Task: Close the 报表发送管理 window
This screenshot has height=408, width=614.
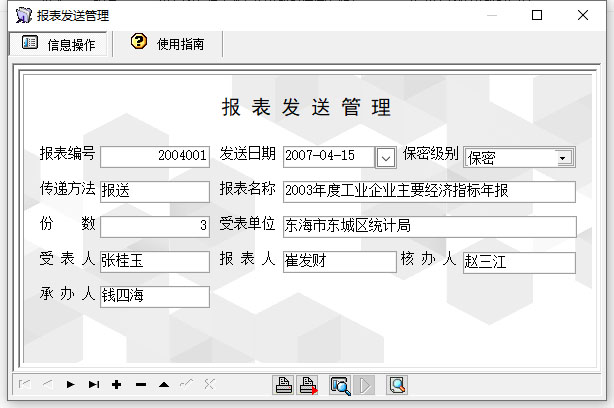Action: point(583,15)
